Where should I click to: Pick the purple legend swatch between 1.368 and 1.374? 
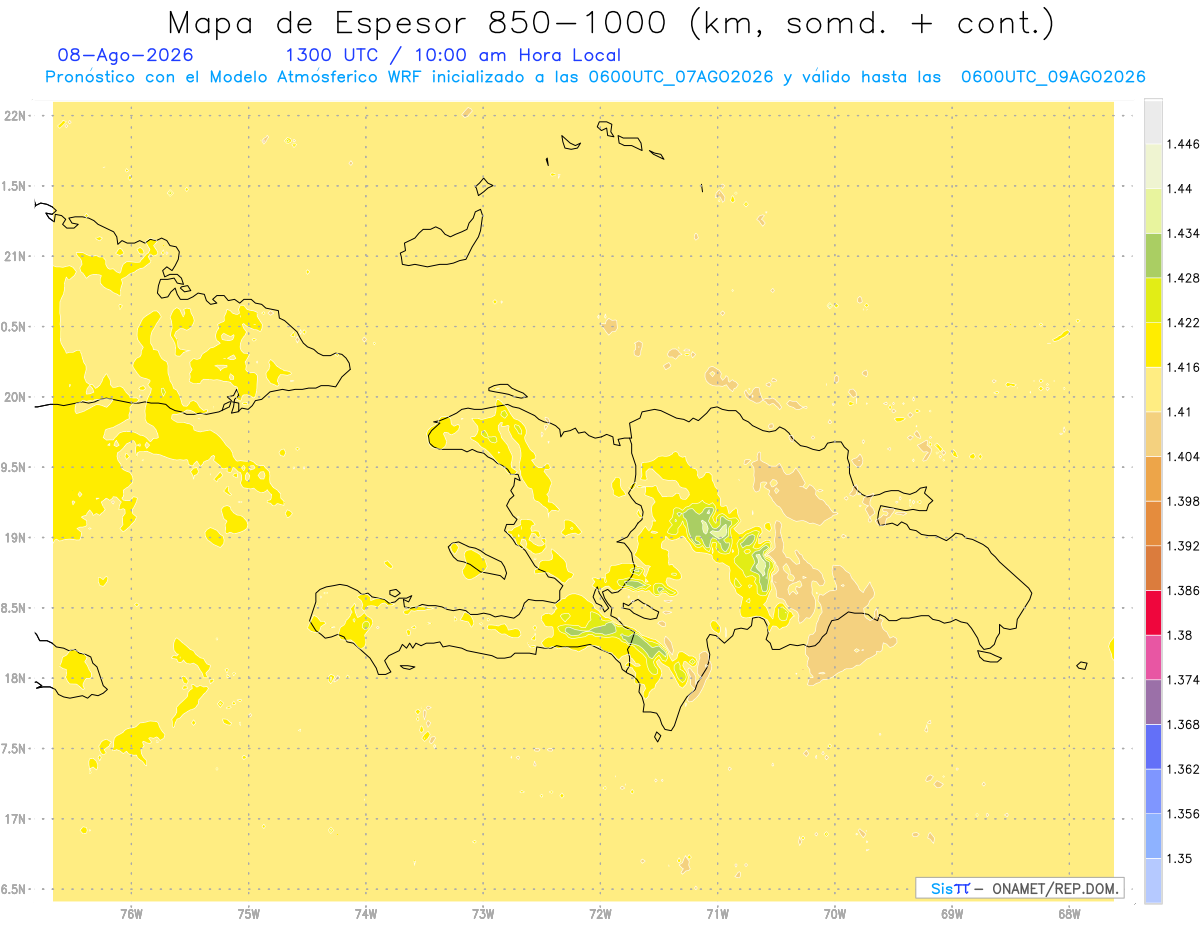(1153, 702)
